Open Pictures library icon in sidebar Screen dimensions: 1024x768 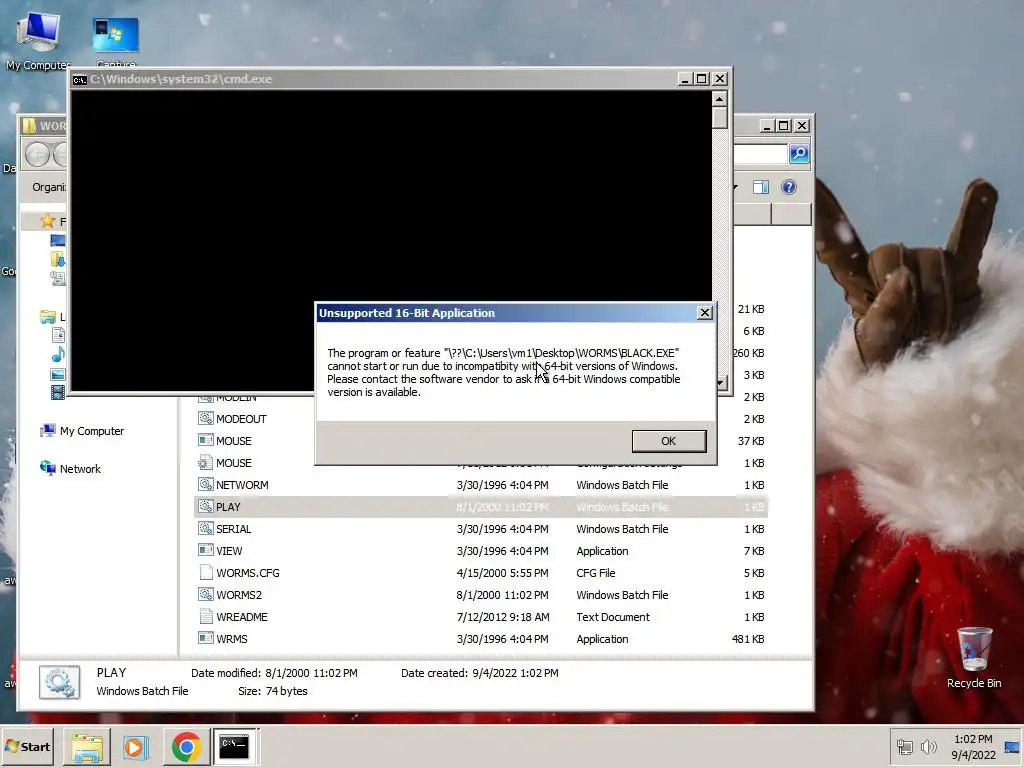pos(58,374)
